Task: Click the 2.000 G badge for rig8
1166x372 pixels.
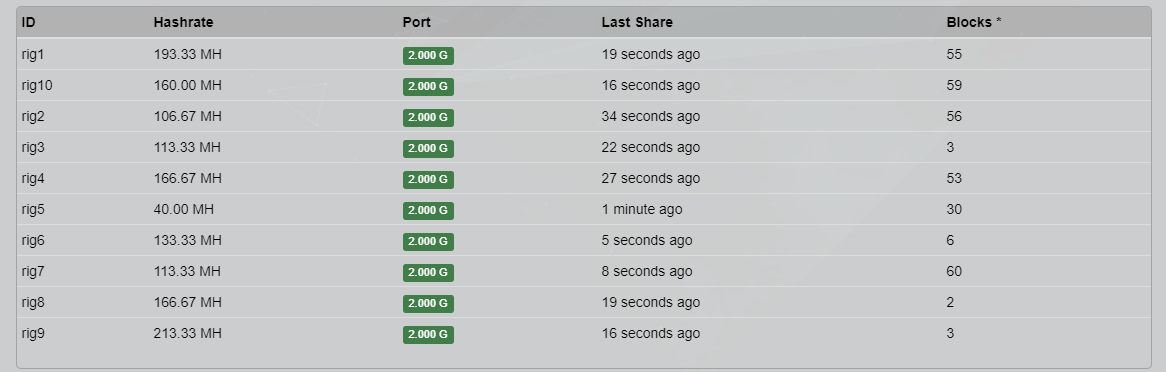Action: [x=428, y=304]
